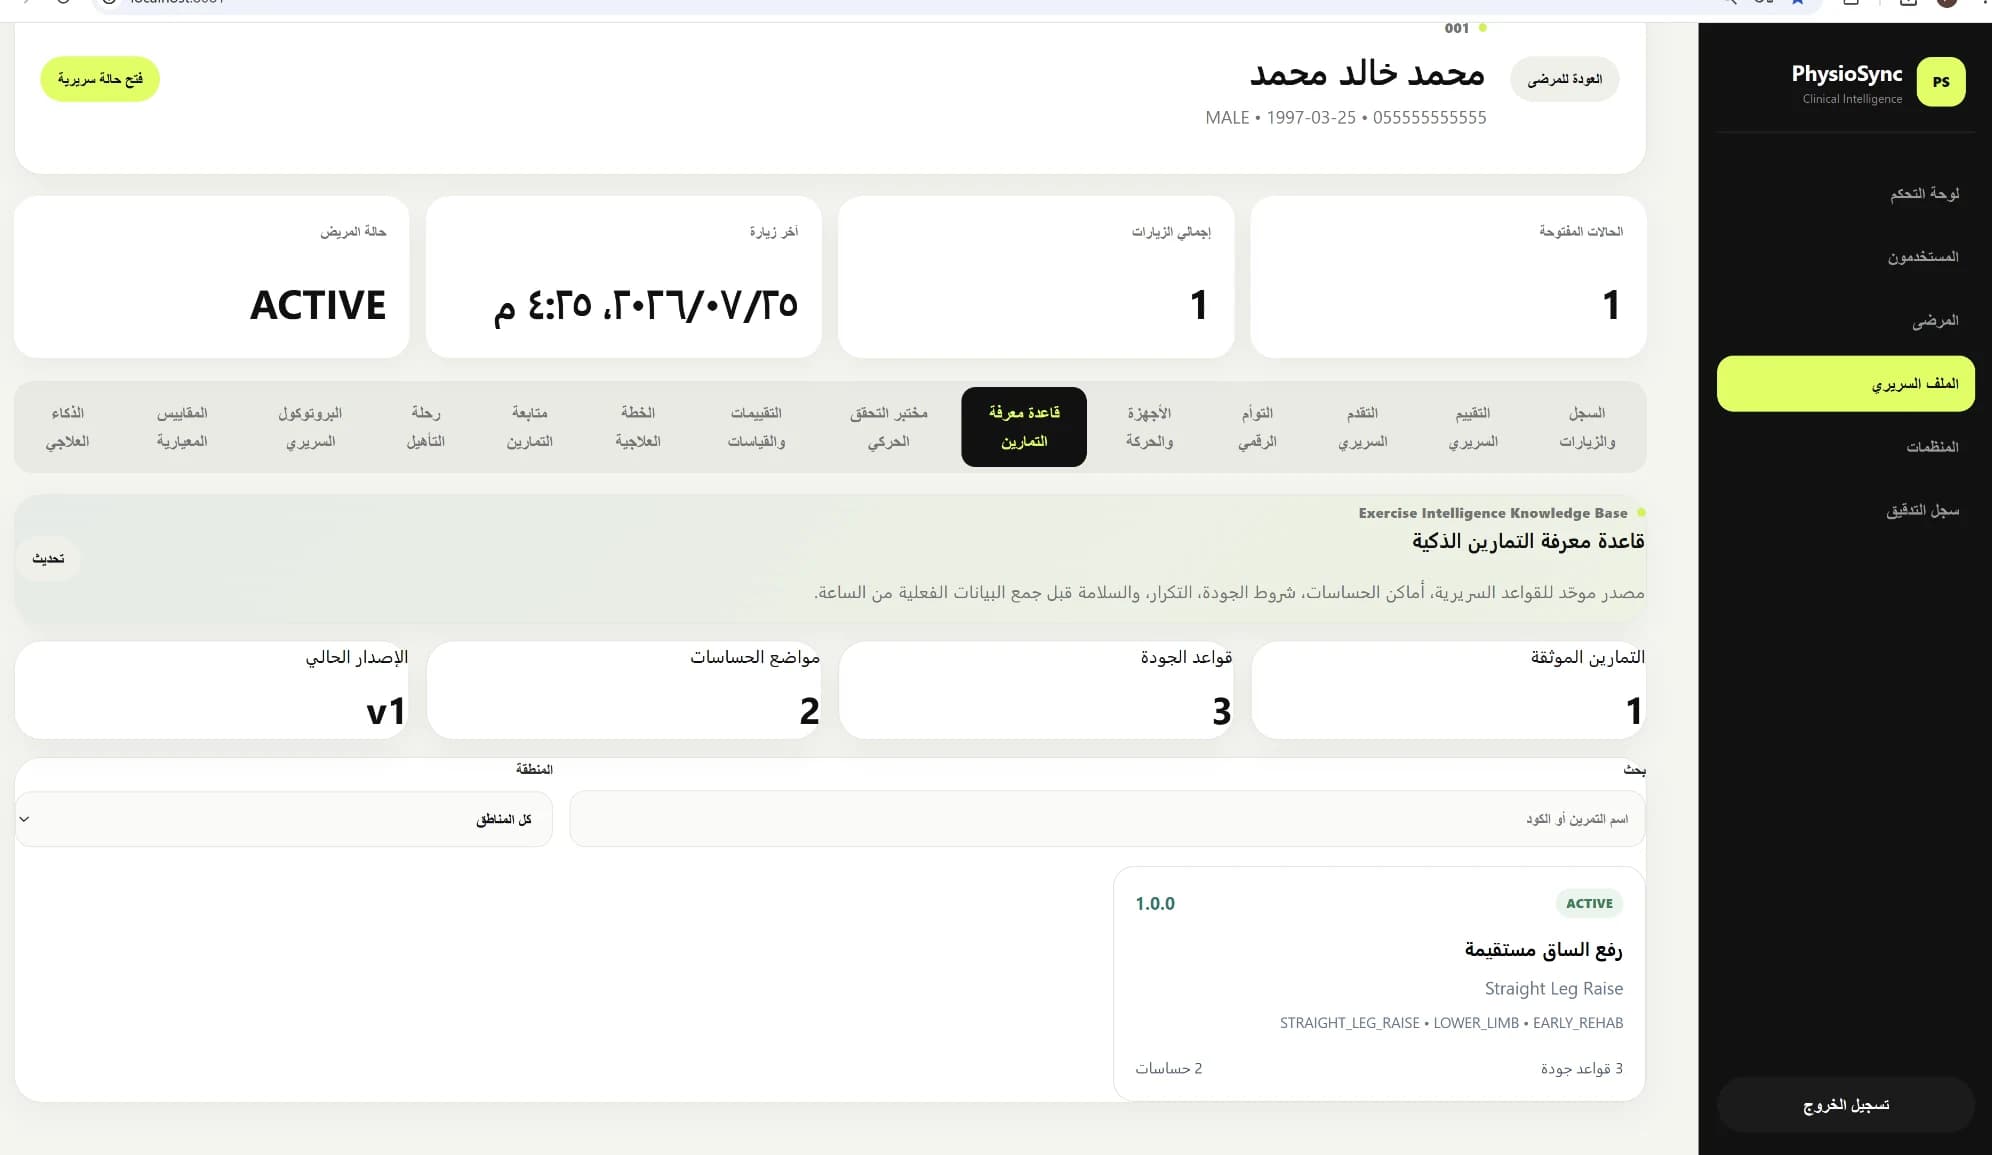Switch to السجل والزيارات tab

click(1587, 427)
